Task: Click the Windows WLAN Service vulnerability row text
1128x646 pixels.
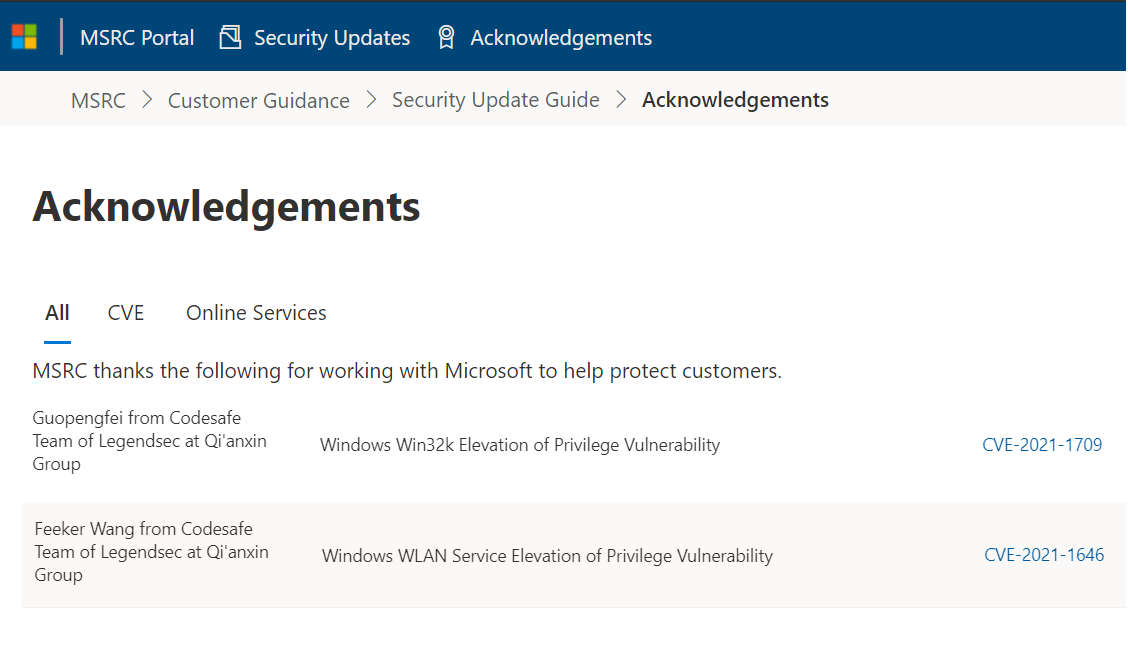Action: 547,556
